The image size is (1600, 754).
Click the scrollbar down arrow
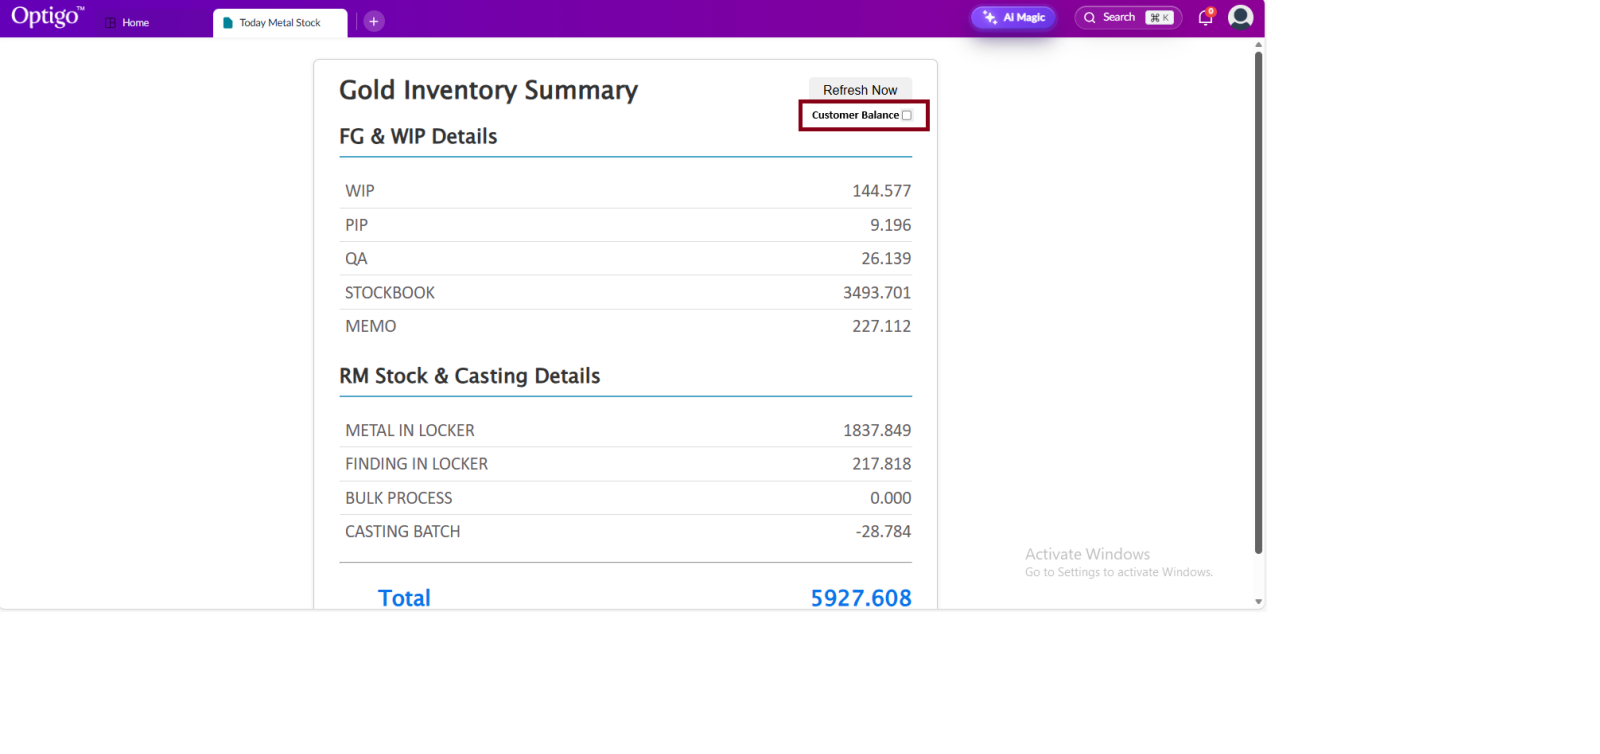click(1258, 602)
